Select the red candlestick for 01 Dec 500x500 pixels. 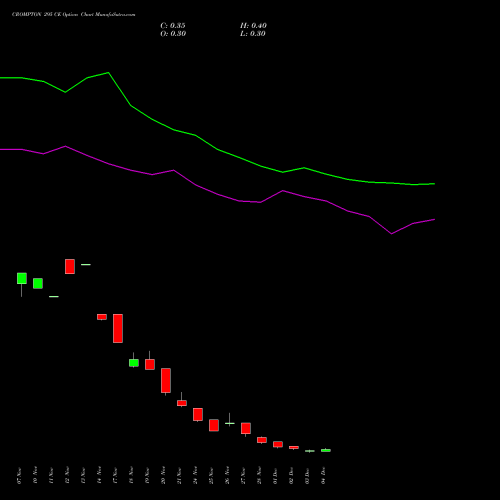(x=278, y=444)
